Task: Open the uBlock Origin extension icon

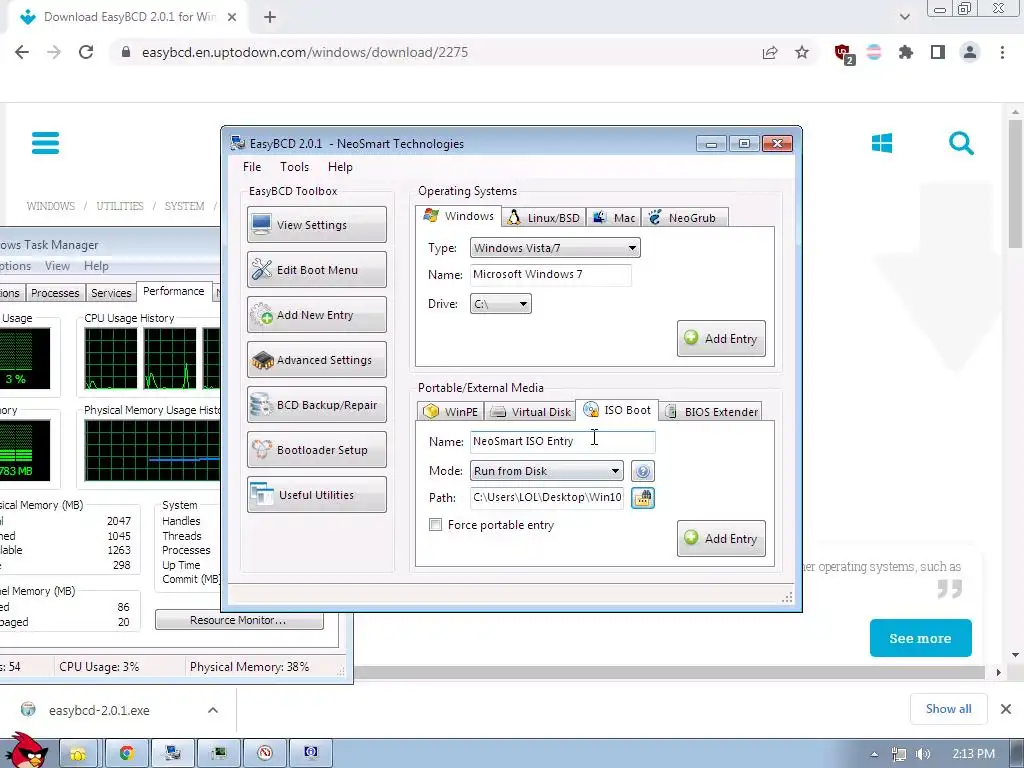Action: 844,53
